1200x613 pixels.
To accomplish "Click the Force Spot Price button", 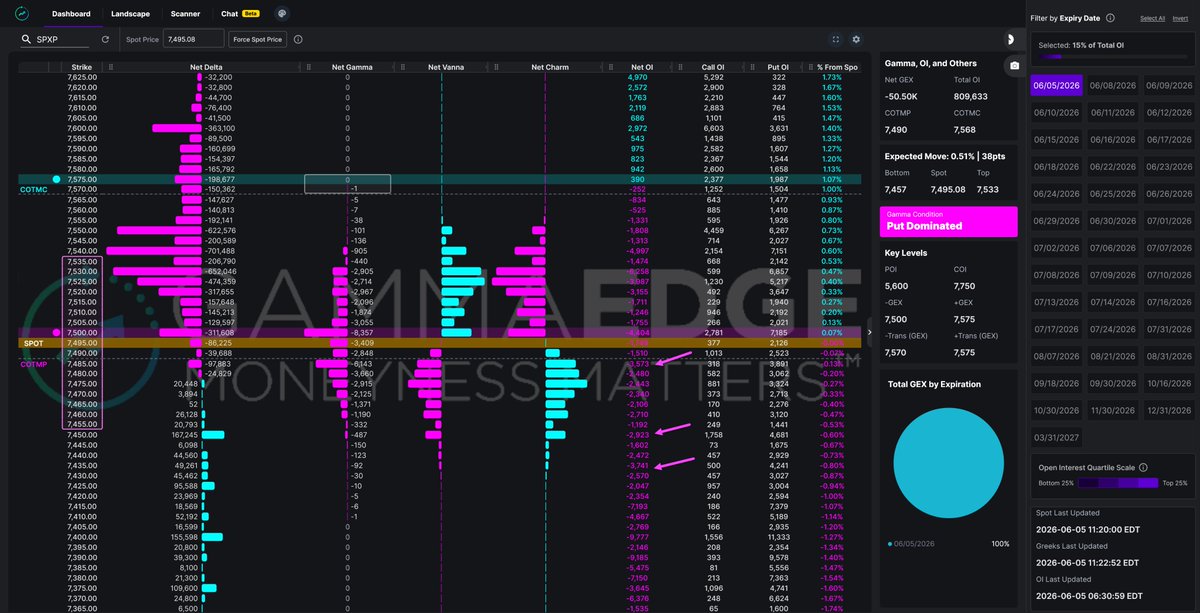I will pos(257,39).
